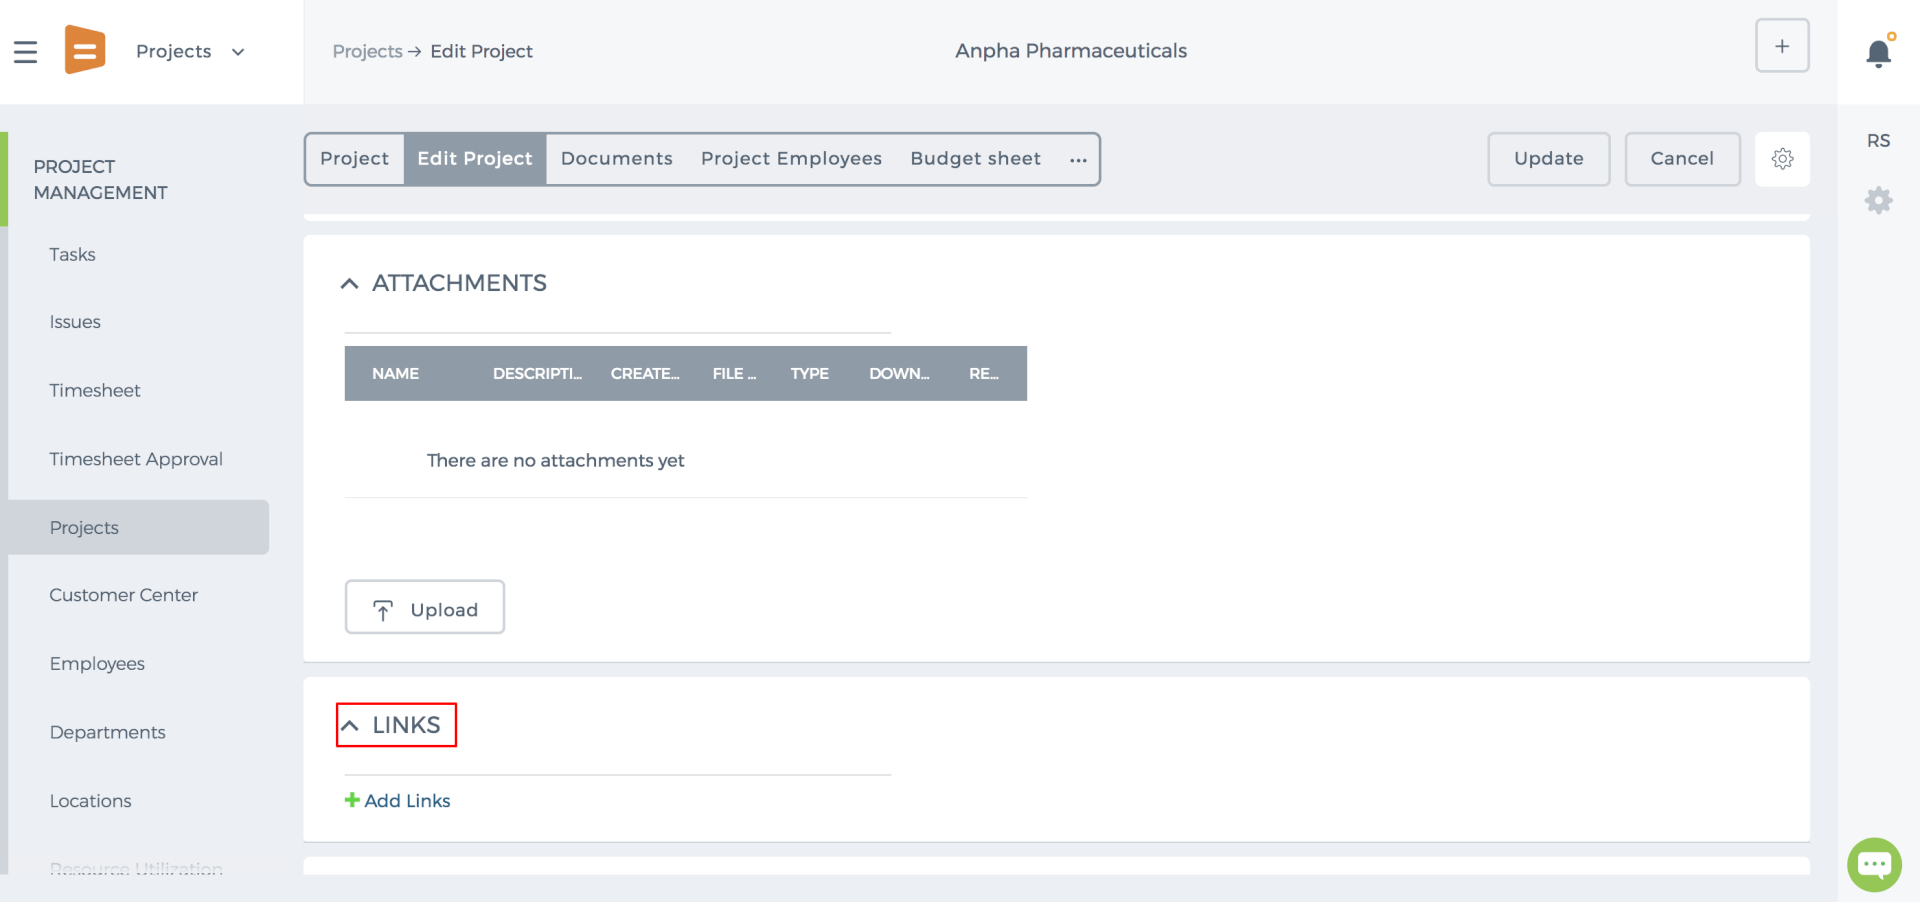Image resolution: width=1920 pixels, height=902 pixels.
Task: Click the Update button
Action: pos(1548,159)
